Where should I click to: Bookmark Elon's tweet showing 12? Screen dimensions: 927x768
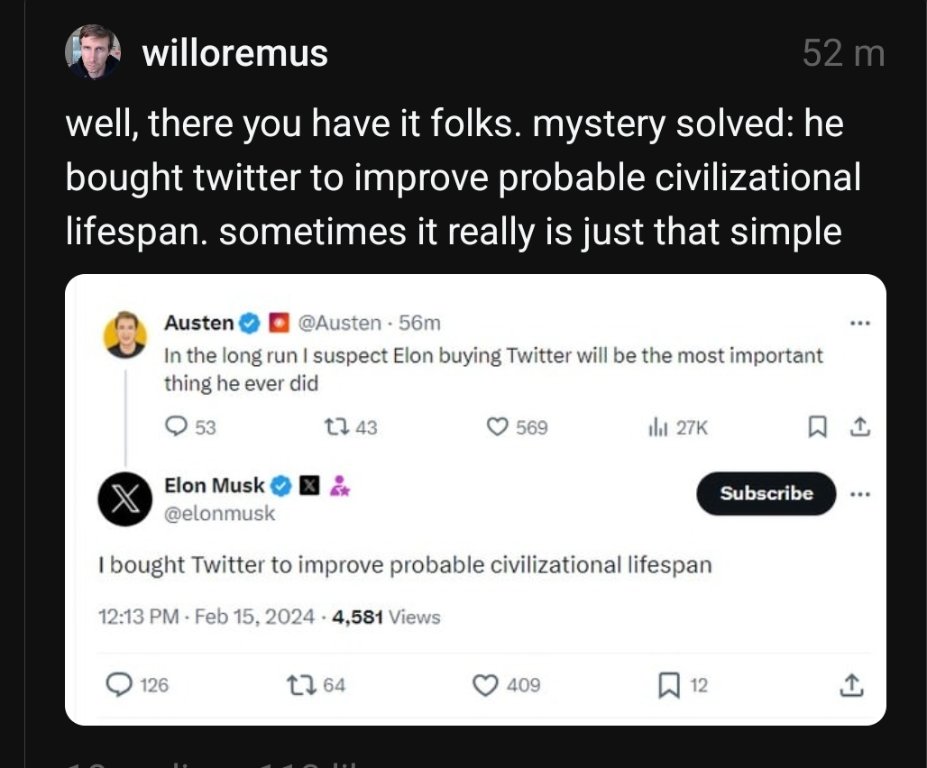668,685
